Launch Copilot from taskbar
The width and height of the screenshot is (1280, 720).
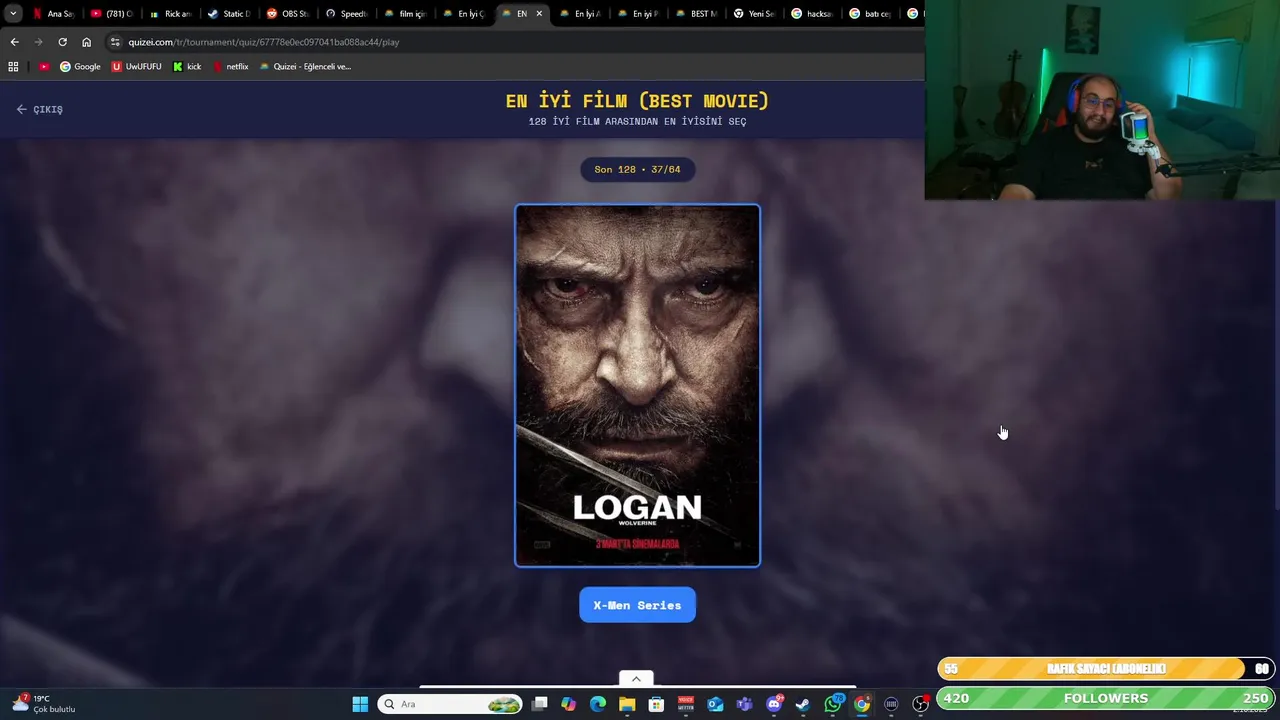[569, 704]
